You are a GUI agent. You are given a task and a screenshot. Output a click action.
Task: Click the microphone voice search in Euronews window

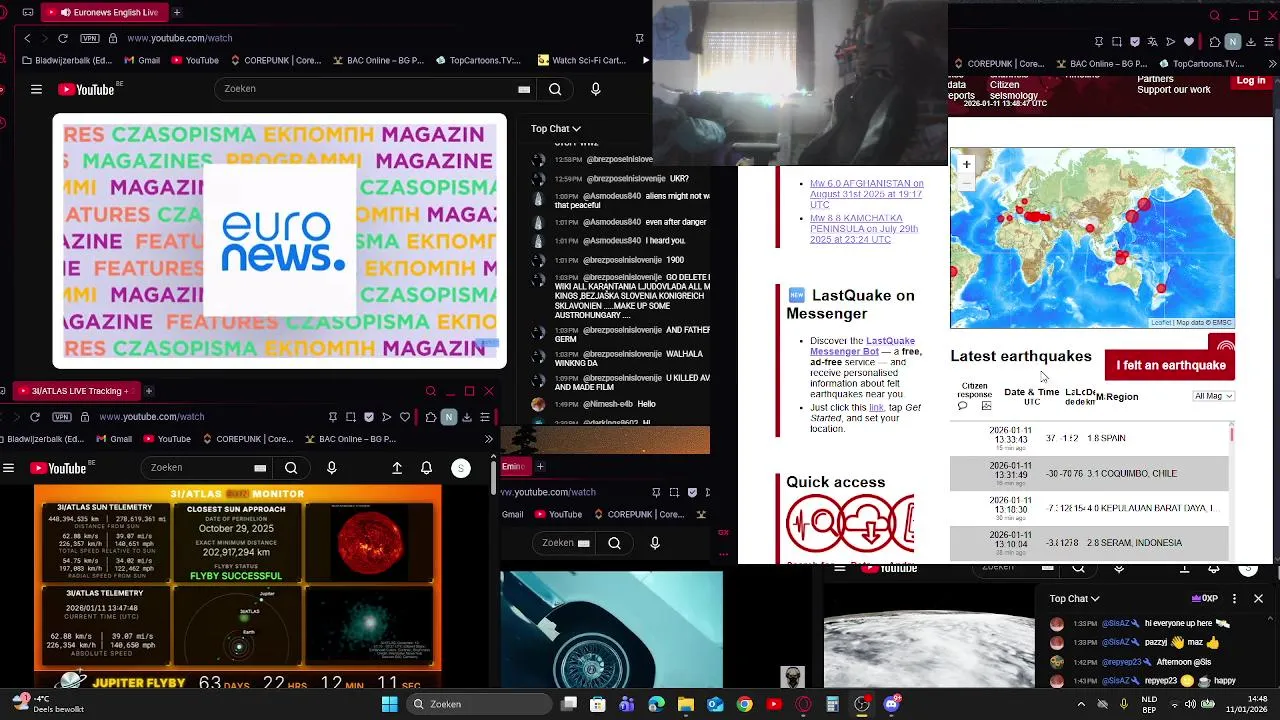[596, 89]
